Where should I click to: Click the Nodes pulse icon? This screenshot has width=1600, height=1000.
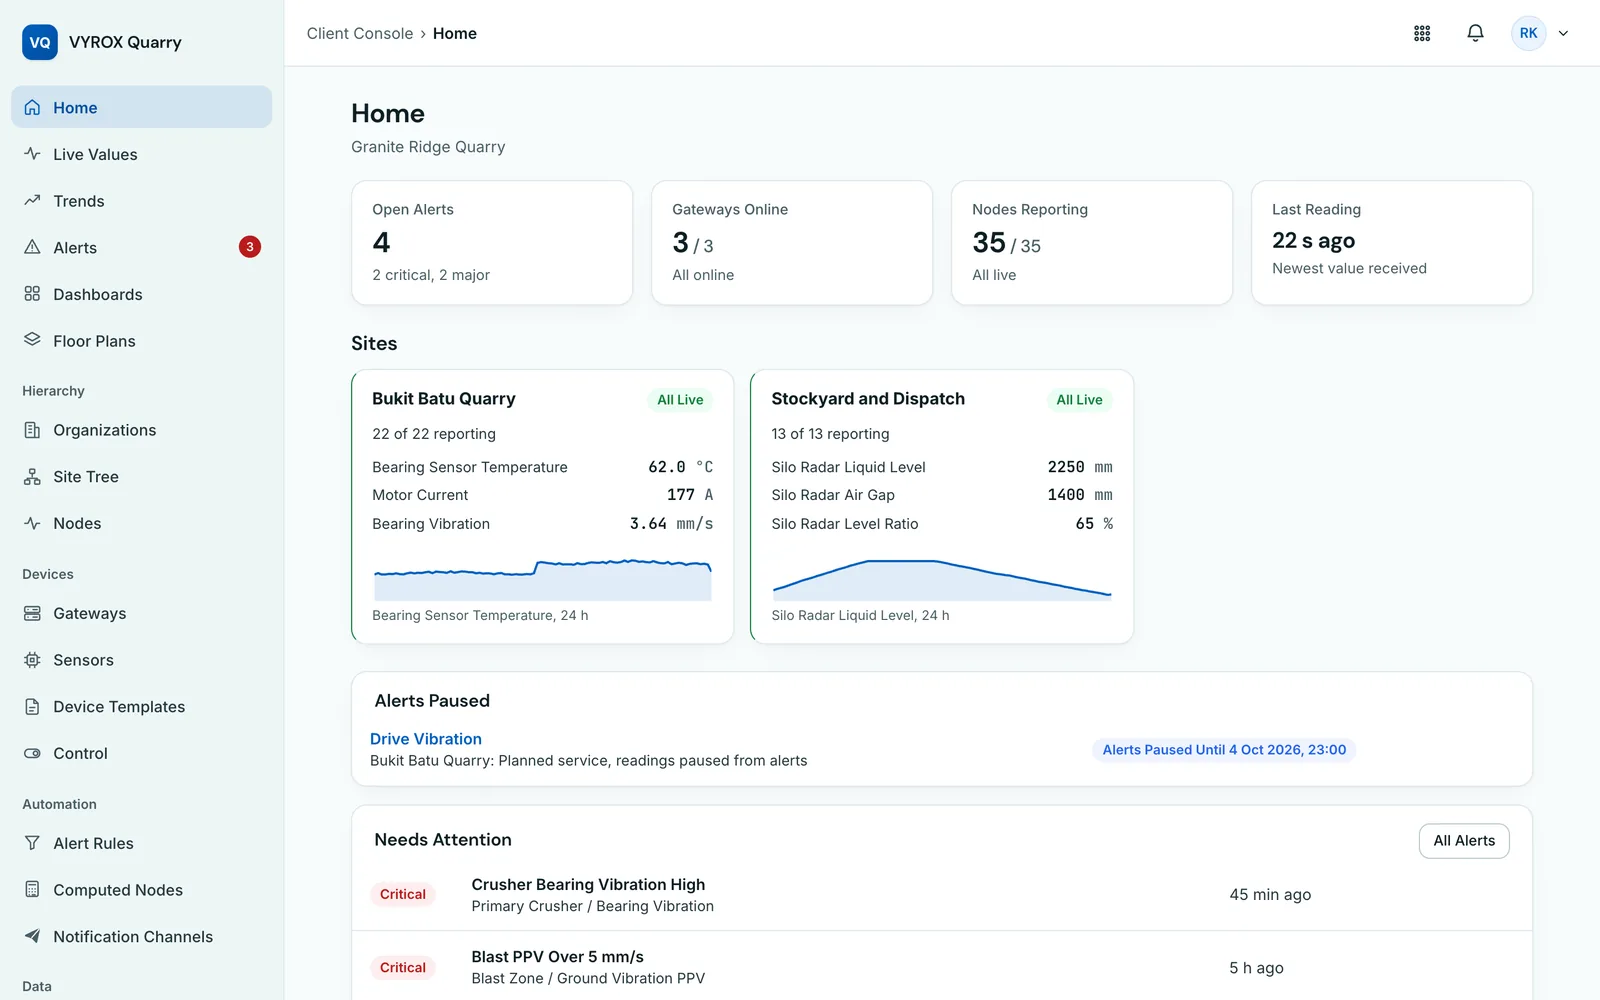[x=32, y=523]
